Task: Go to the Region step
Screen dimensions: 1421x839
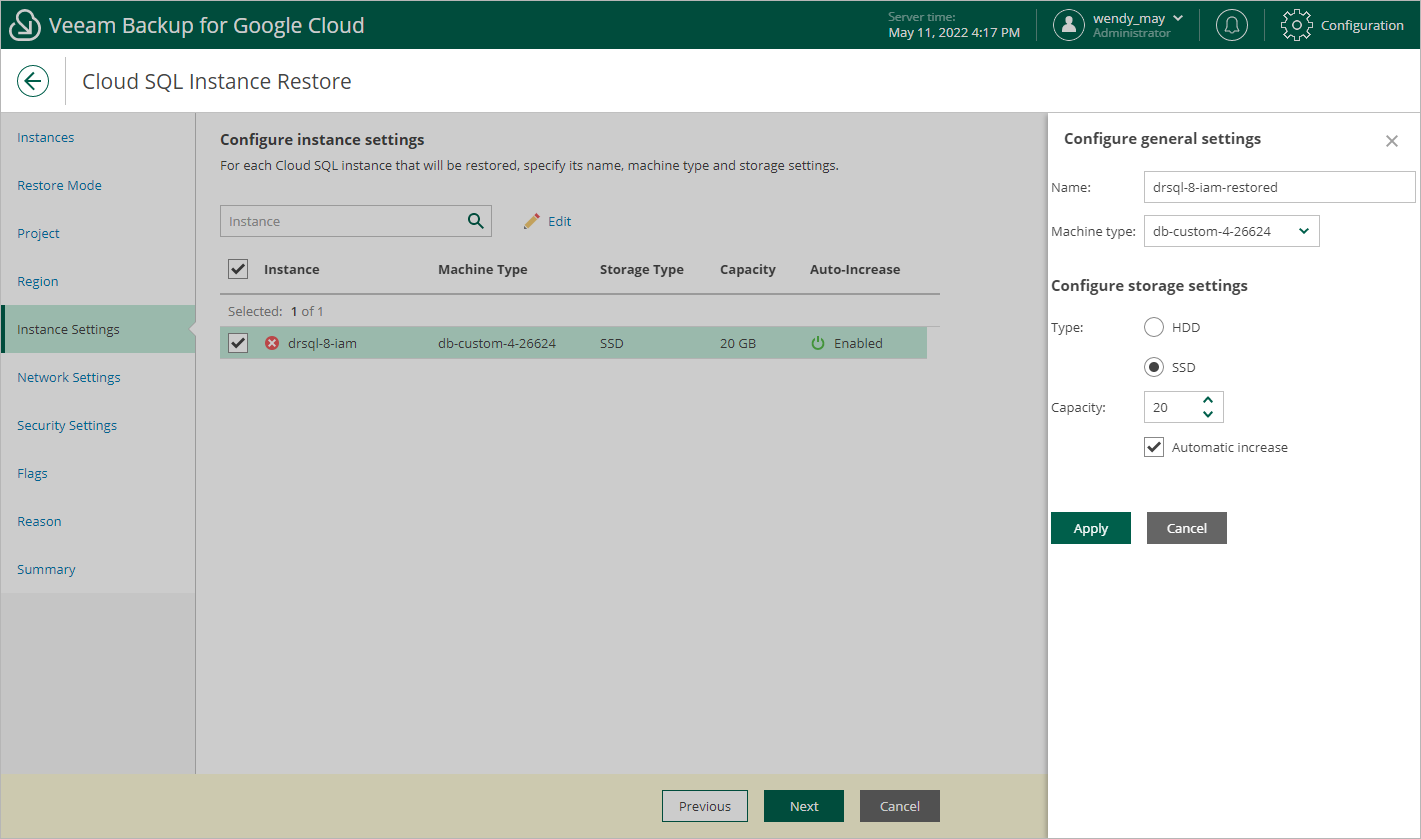Action: 37,281
